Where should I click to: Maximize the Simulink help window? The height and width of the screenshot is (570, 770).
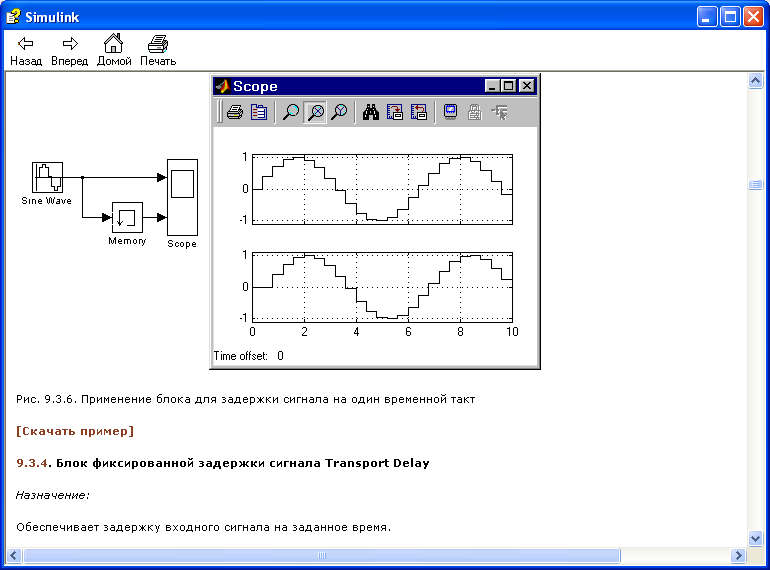(x=730, y=17)
